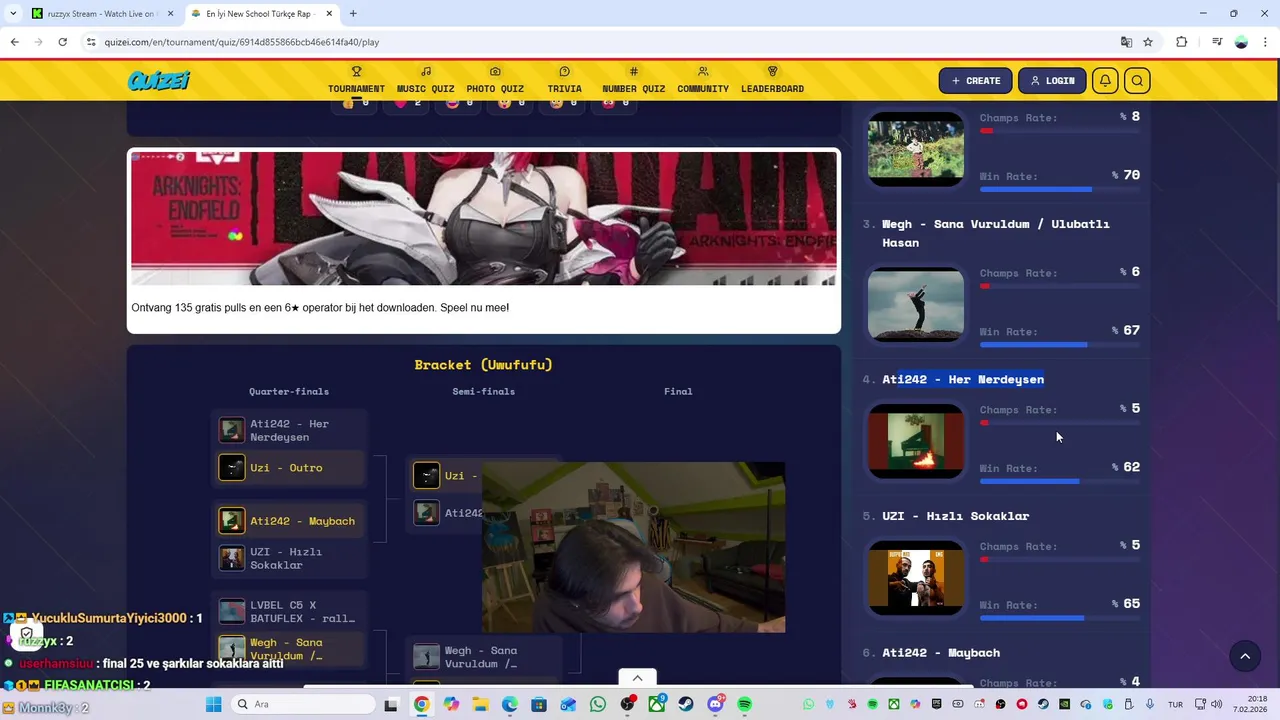Open Steam from the taskbar
This screenshot has height=720, width=1280.
pyautogui.click(x=686, y=704)
